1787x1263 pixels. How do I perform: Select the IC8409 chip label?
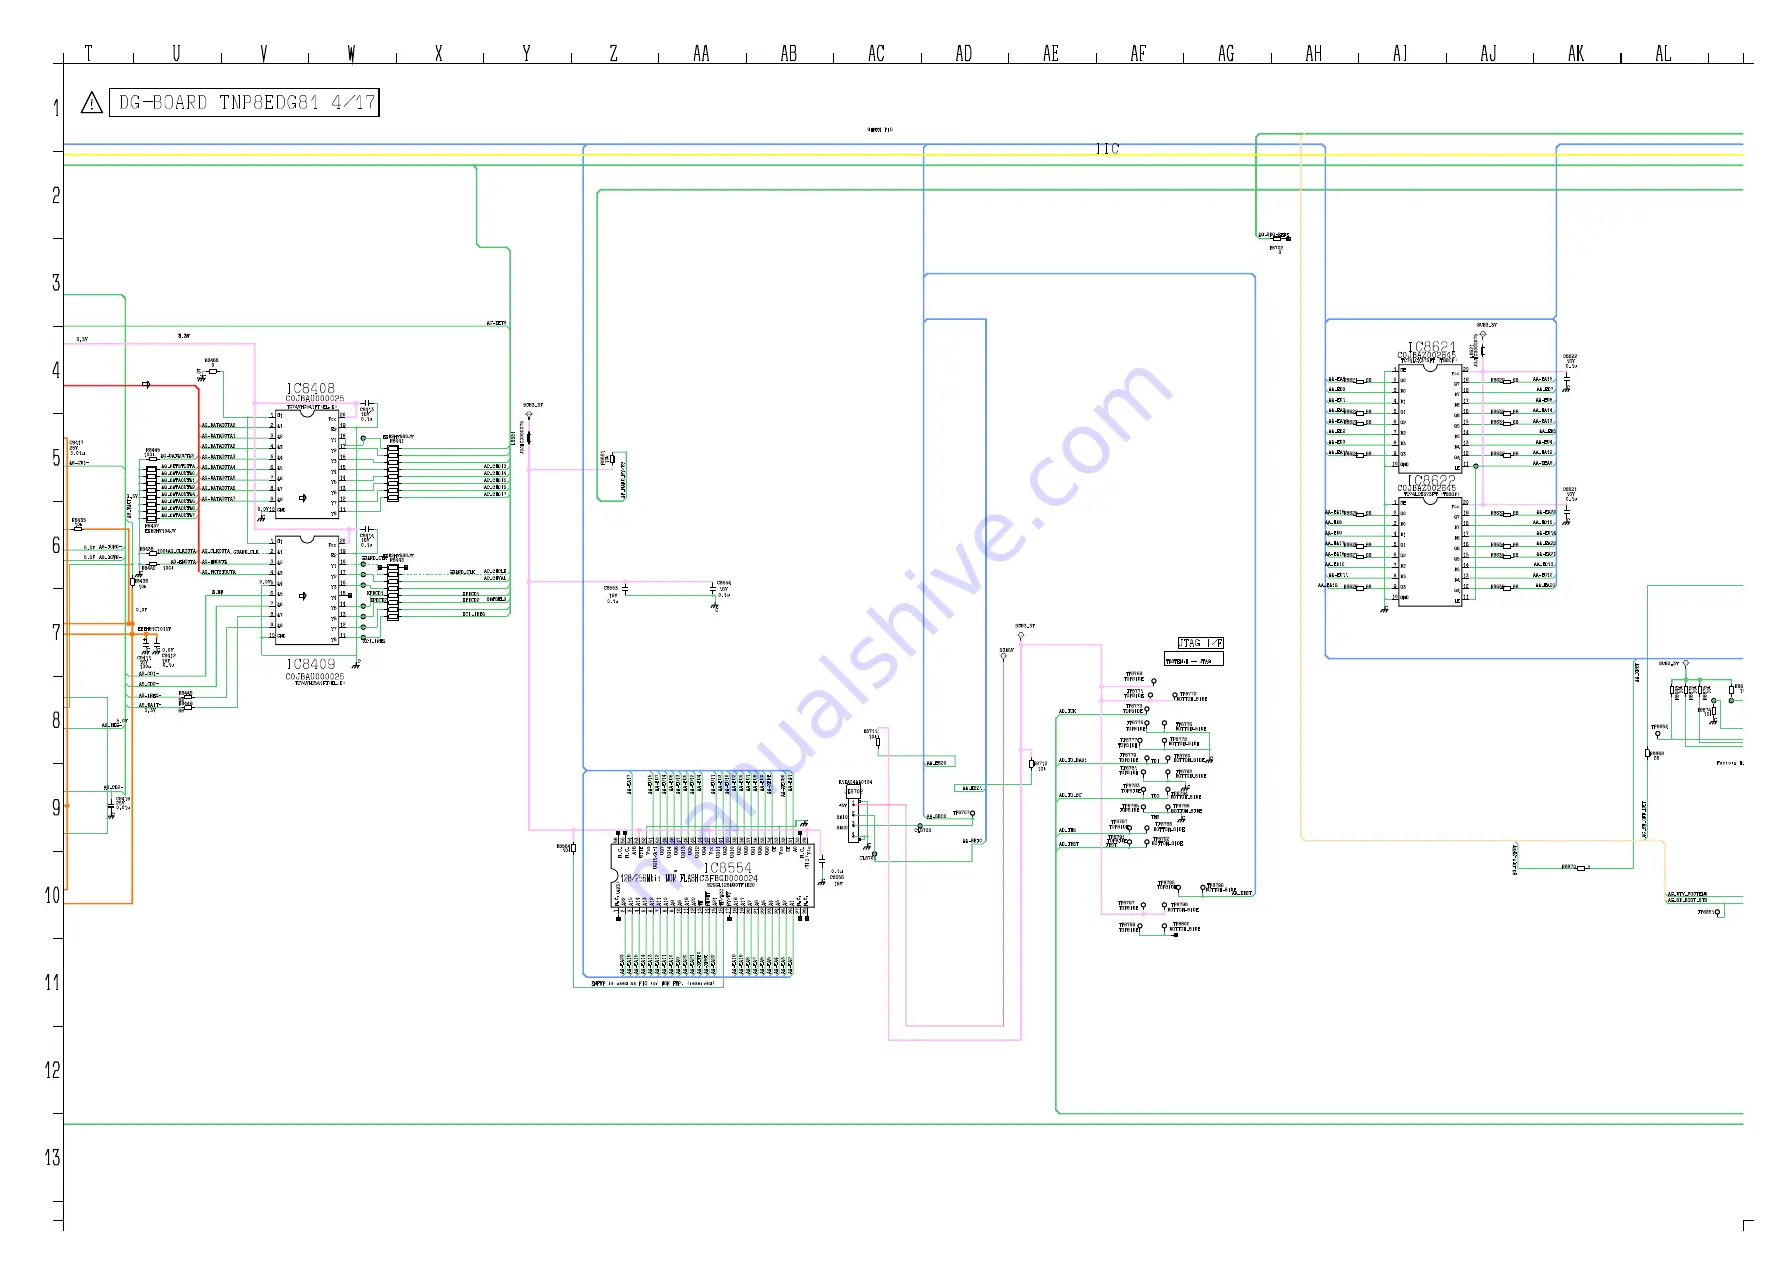tap(311, 664)
